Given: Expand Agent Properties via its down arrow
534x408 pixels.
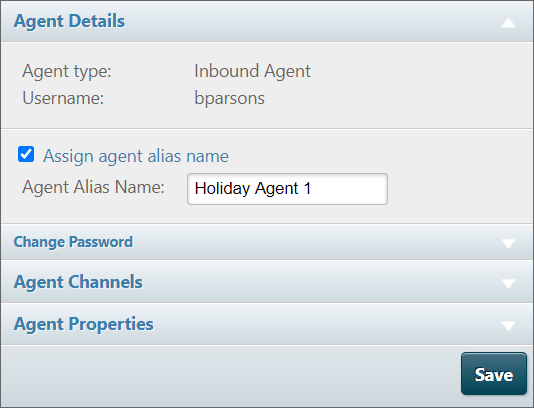Looking at the screenshot, I should (508, 326).
